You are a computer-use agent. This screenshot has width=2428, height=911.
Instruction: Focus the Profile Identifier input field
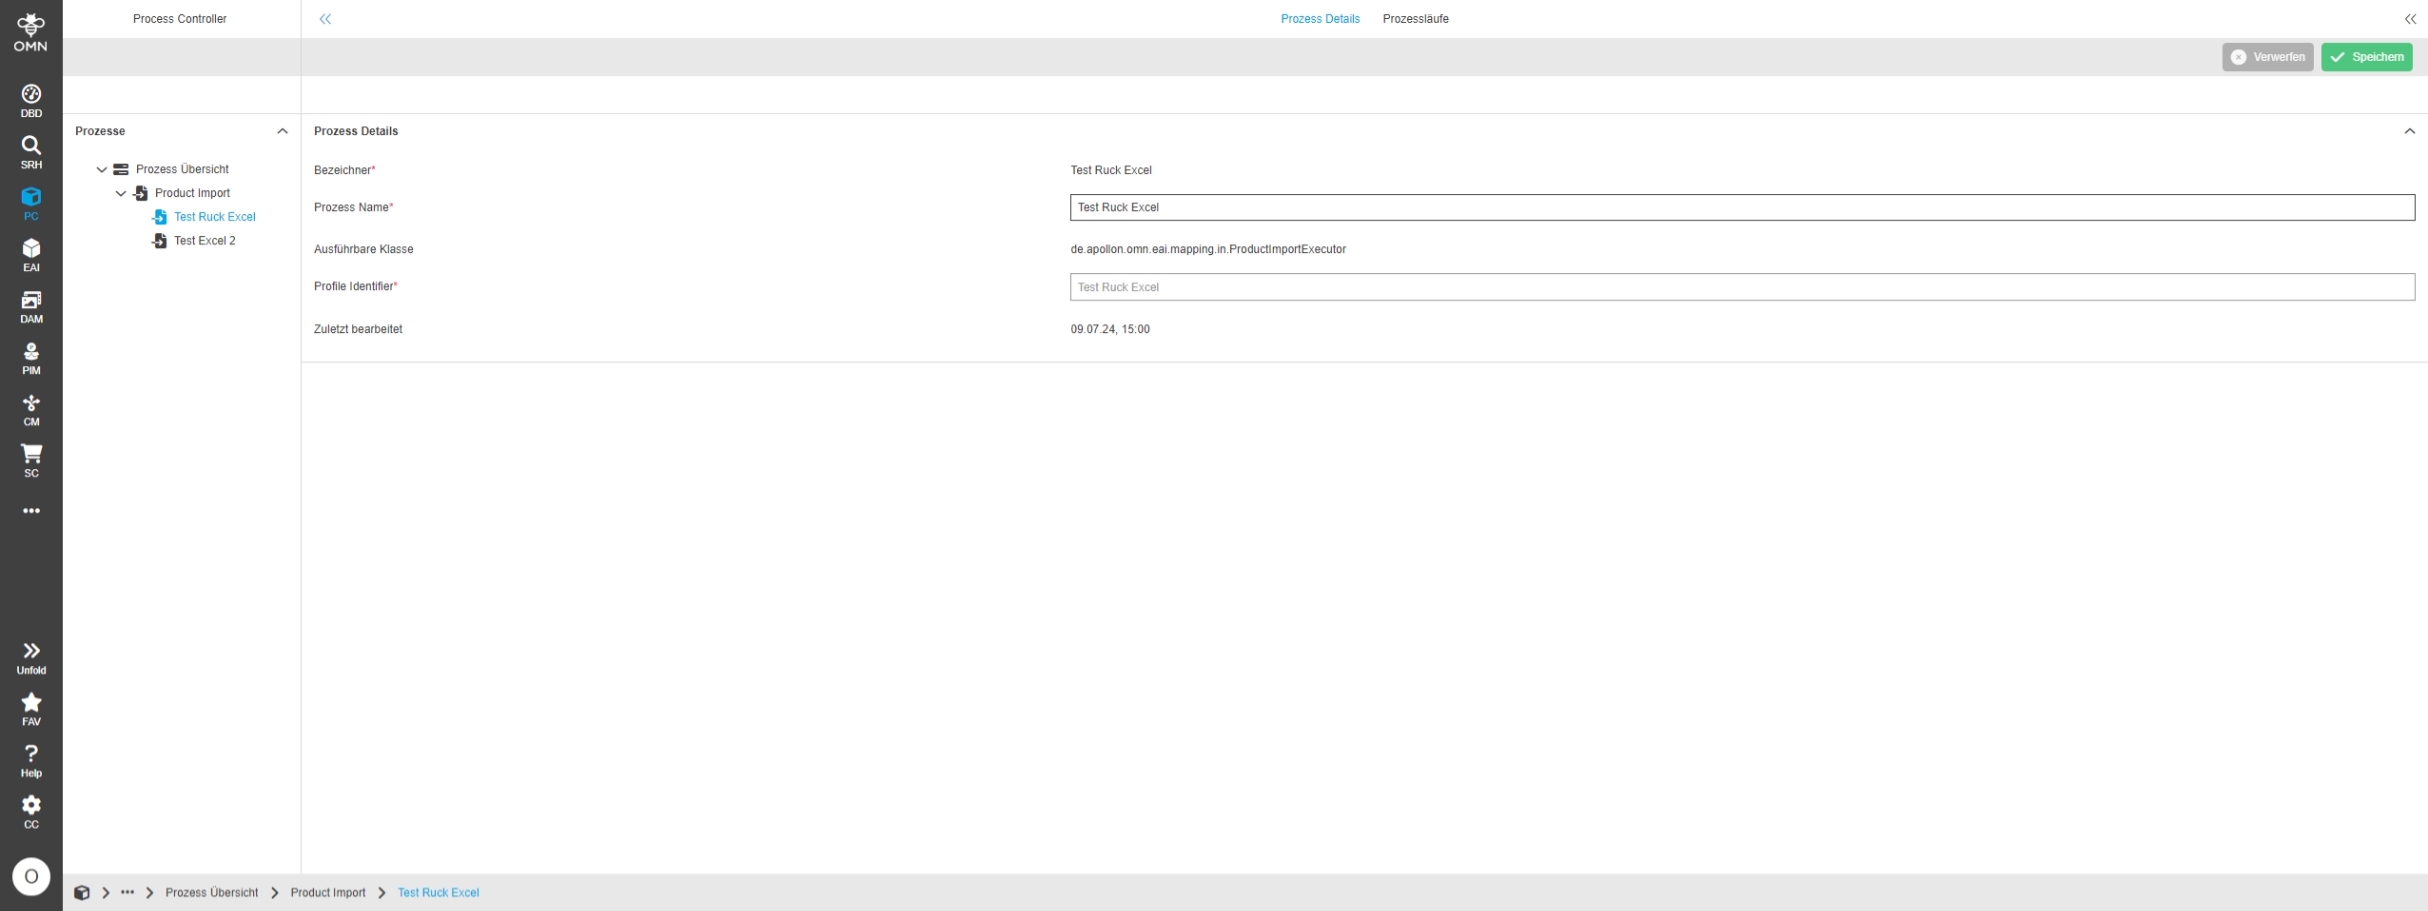point(1742,287)
